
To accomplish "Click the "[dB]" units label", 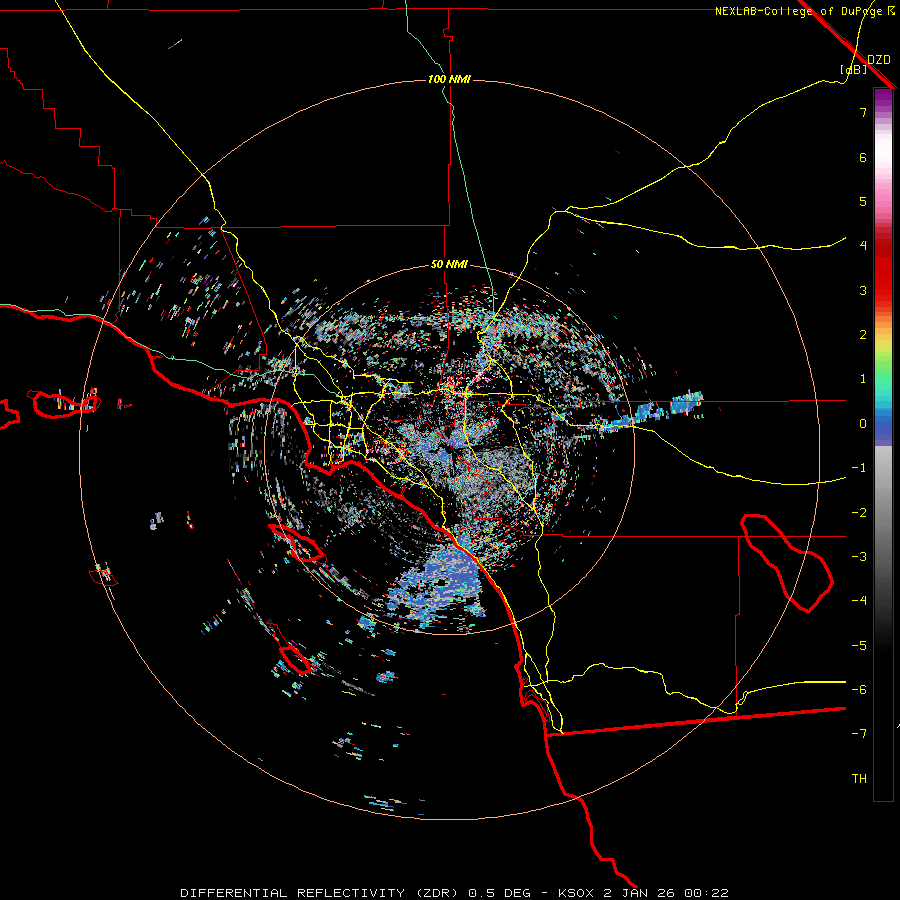I will (x=854, y=69).
